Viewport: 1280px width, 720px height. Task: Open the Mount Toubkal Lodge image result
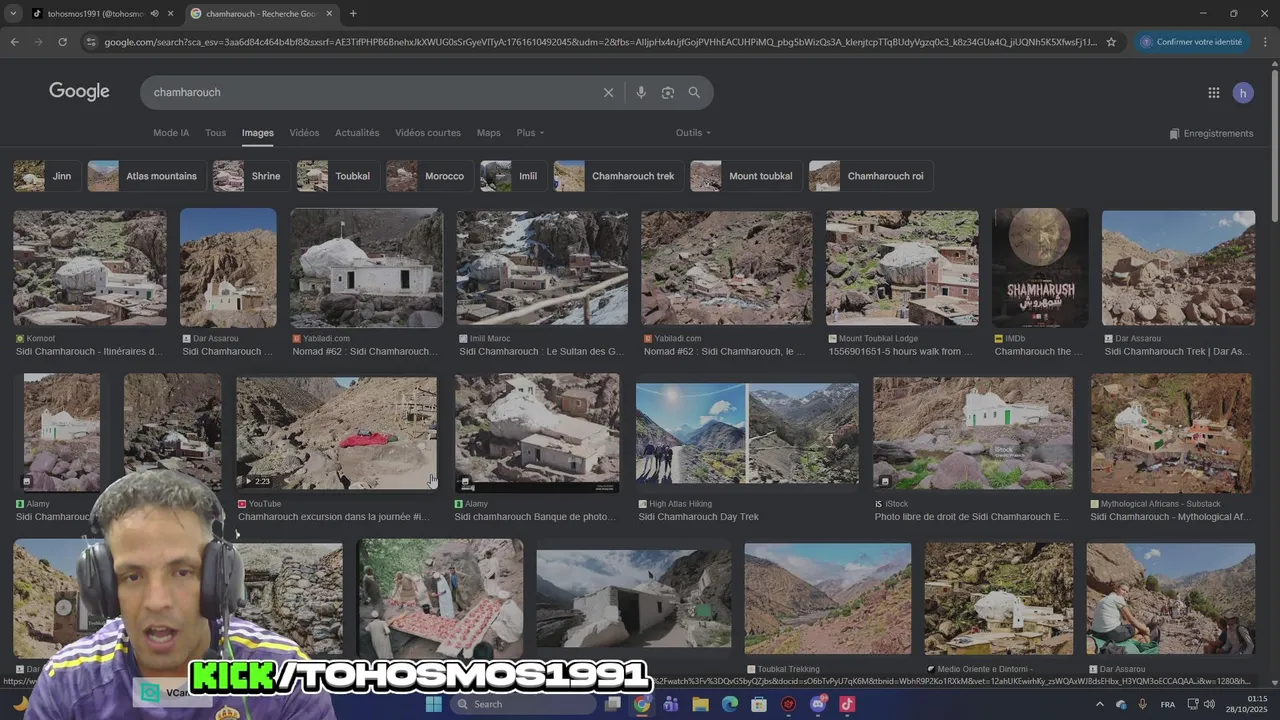point(902,268)
